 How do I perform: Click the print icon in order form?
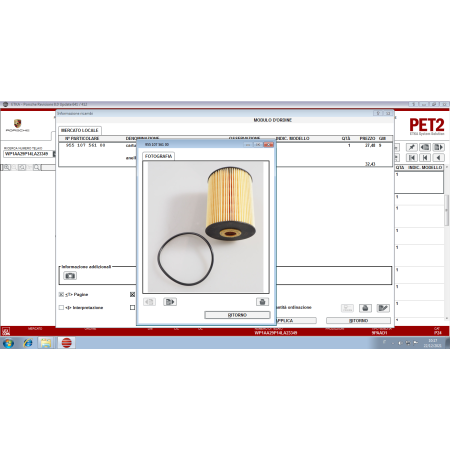[365, 308]
